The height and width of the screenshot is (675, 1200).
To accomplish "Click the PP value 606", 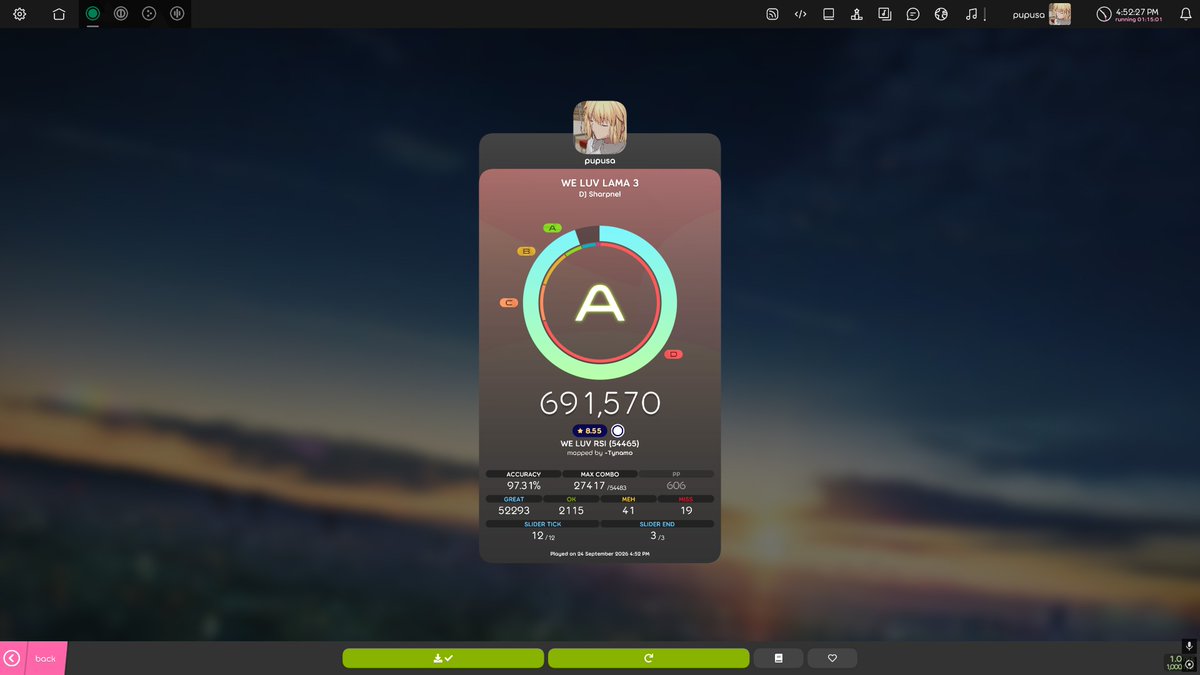I will coord(676,485).
